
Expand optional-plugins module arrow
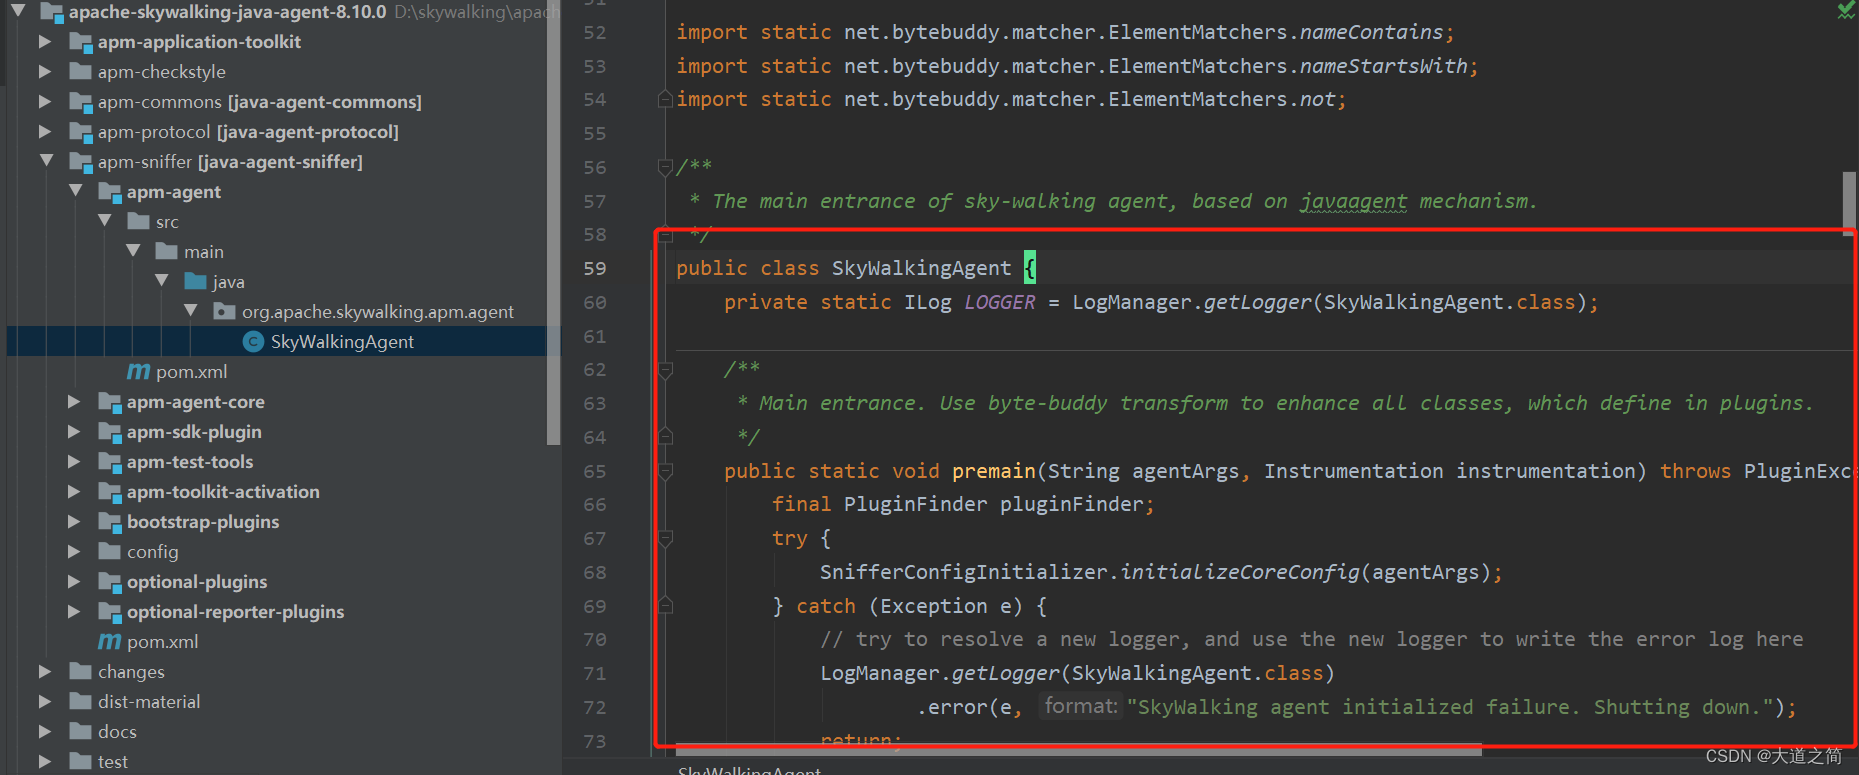[x=73, y=582]
